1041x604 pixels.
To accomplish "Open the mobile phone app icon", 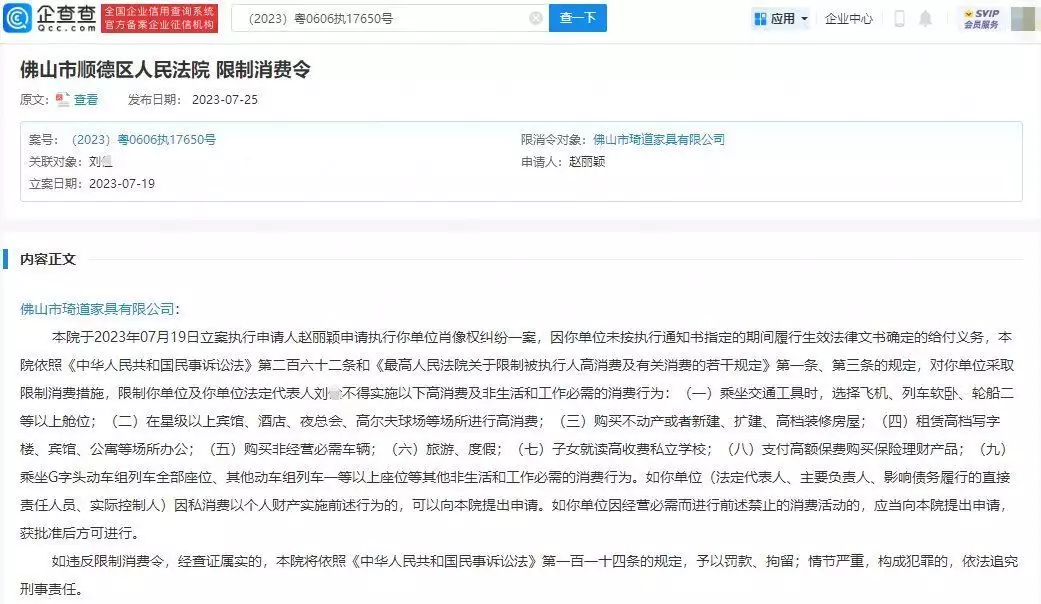I will coord(900,19).
